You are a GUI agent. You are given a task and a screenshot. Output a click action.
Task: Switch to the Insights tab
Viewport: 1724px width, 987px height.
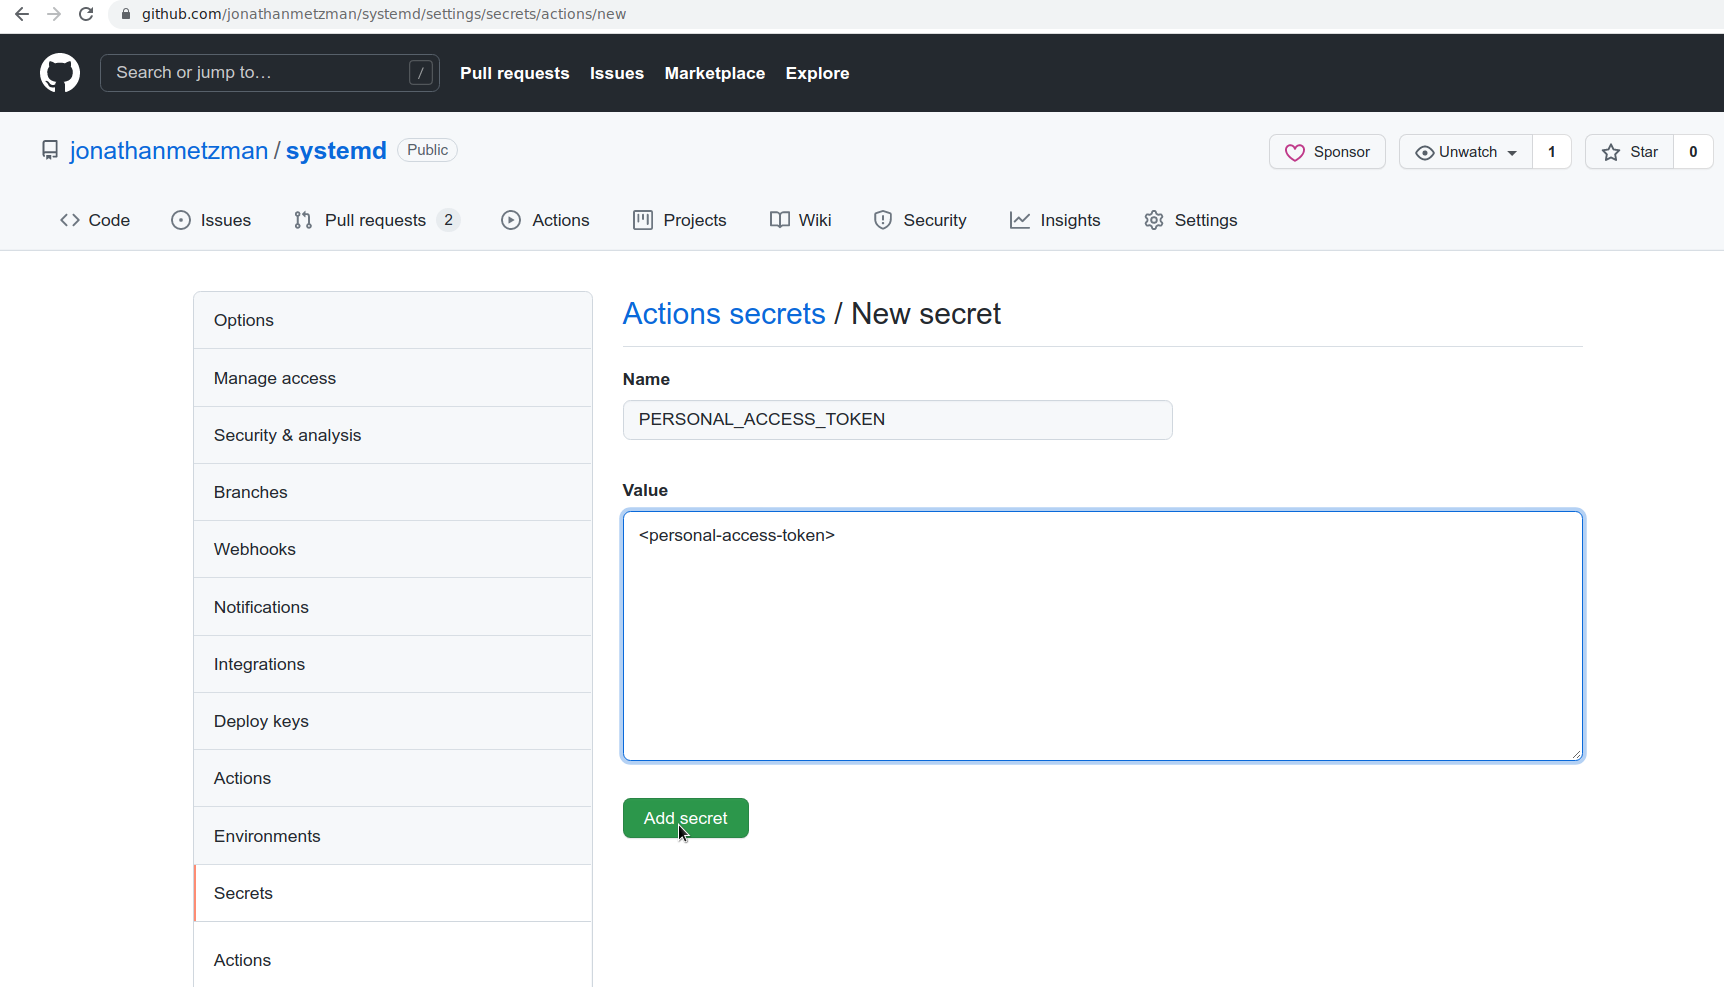[x=1055, y=220]
